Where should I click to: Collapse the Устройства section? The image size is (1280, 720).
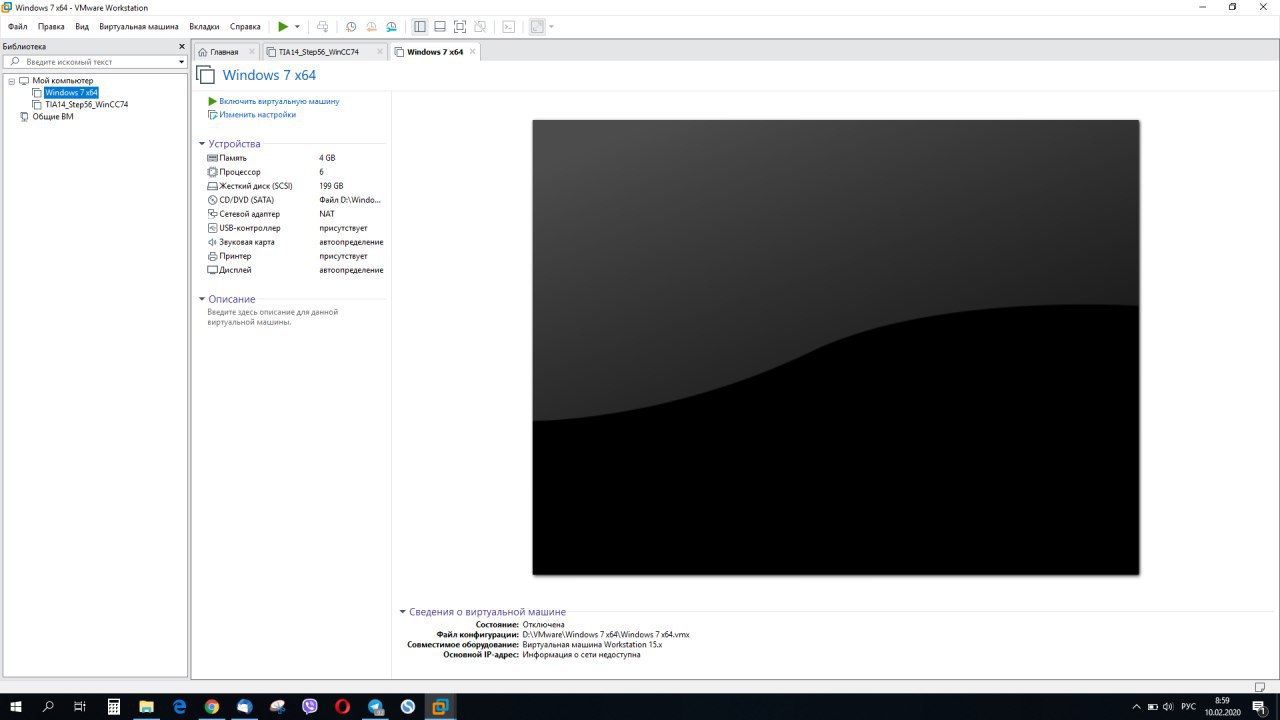coord(202,144)
